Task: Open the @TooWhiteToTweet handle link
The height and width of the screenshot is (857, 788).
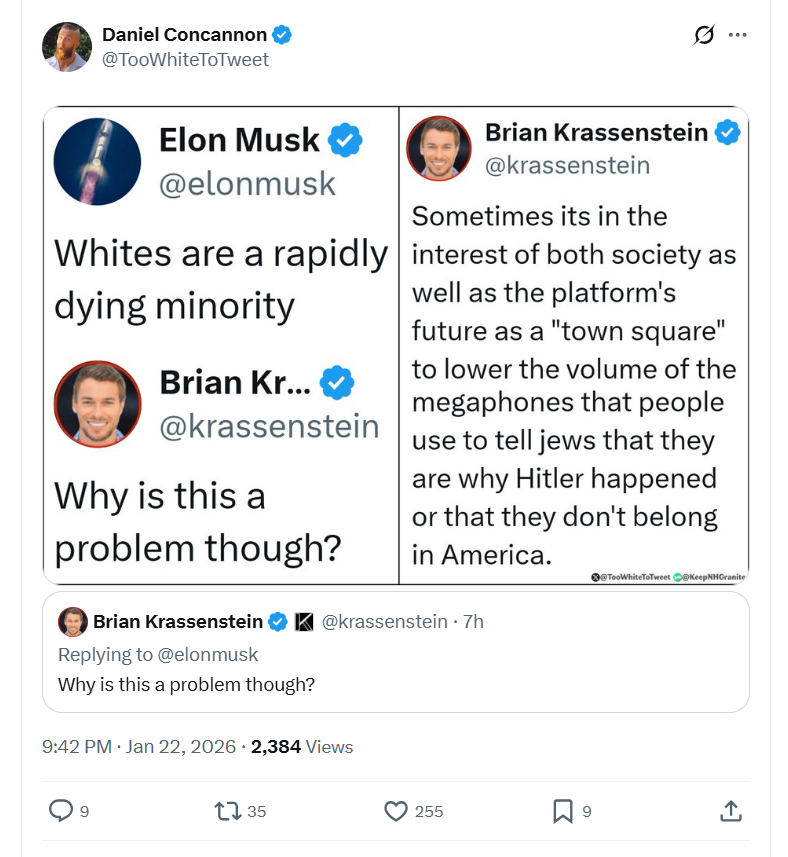Action: click(185, 60)
